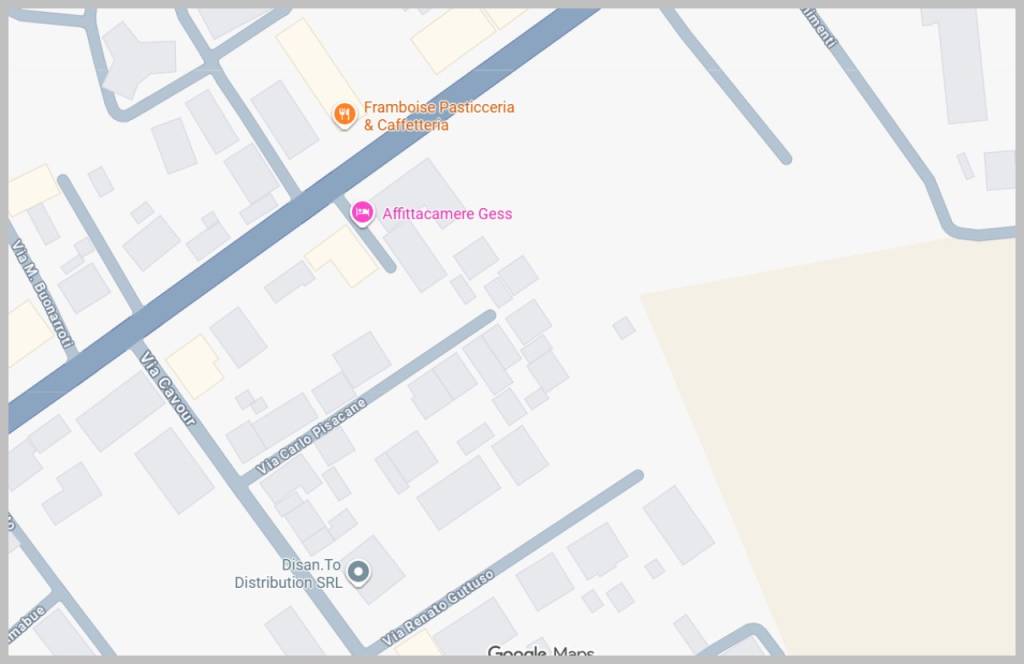Click the orange restaurant pin for Framboise Pasticceria
The image size is (1024, 664).
[344, 115]
